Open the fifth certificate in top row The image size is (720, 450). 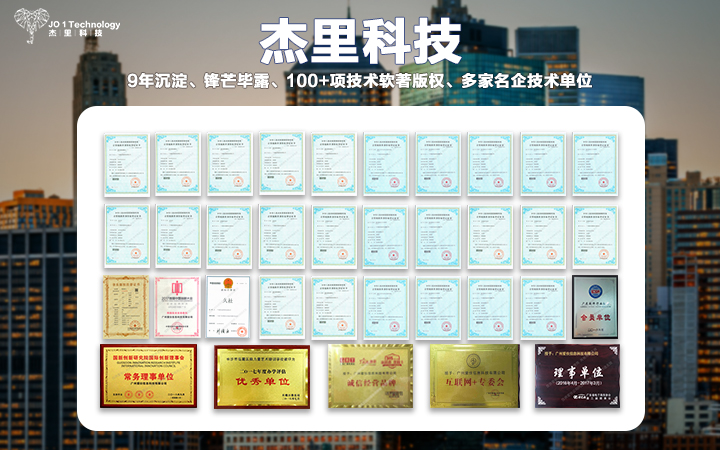coord(333,162)
